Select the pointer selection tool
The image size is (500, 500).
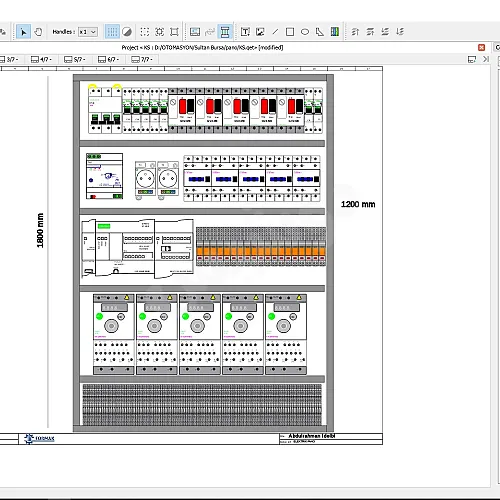click(x=23, y=32)
